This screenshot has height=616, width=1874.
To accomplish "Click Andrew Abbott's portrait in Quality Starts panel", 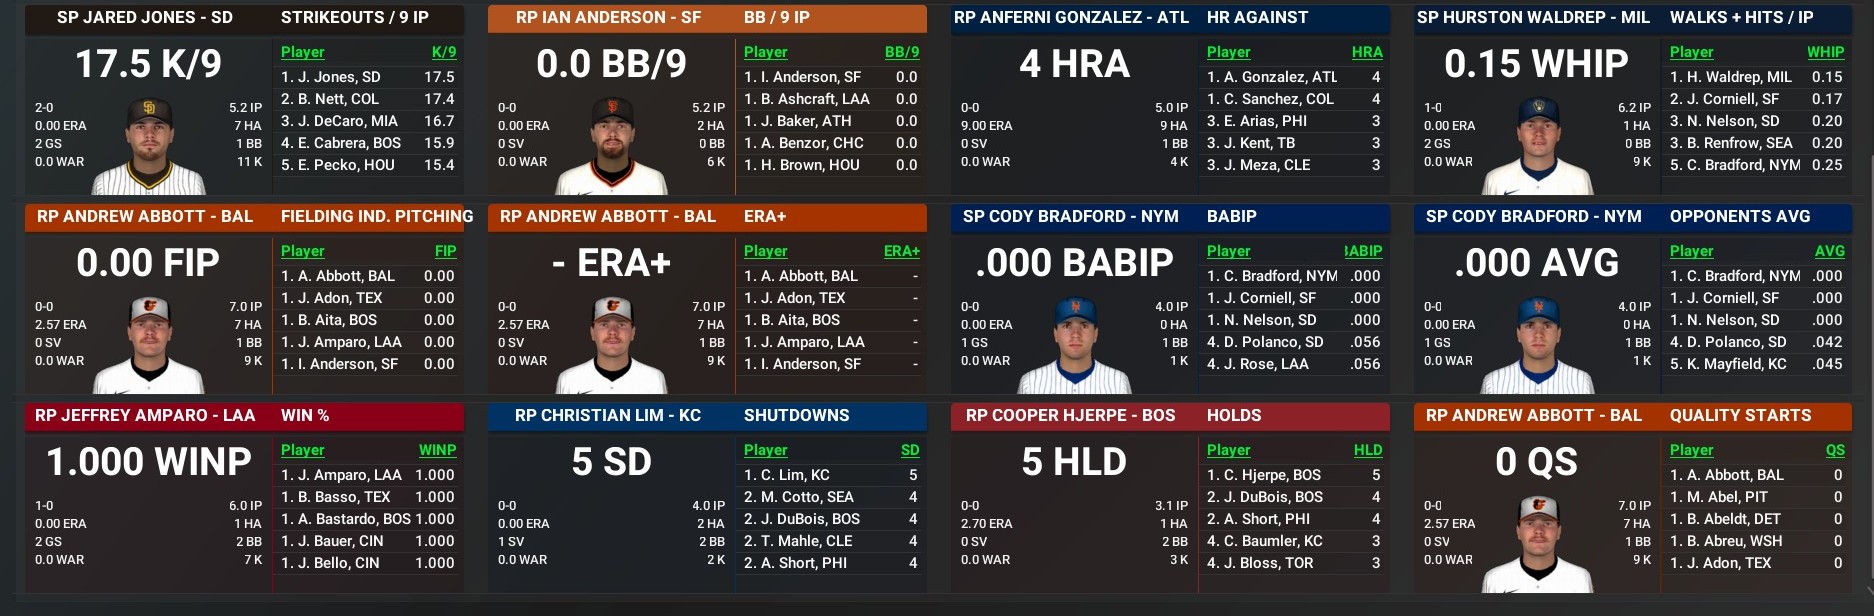I will pos(1537,544).
